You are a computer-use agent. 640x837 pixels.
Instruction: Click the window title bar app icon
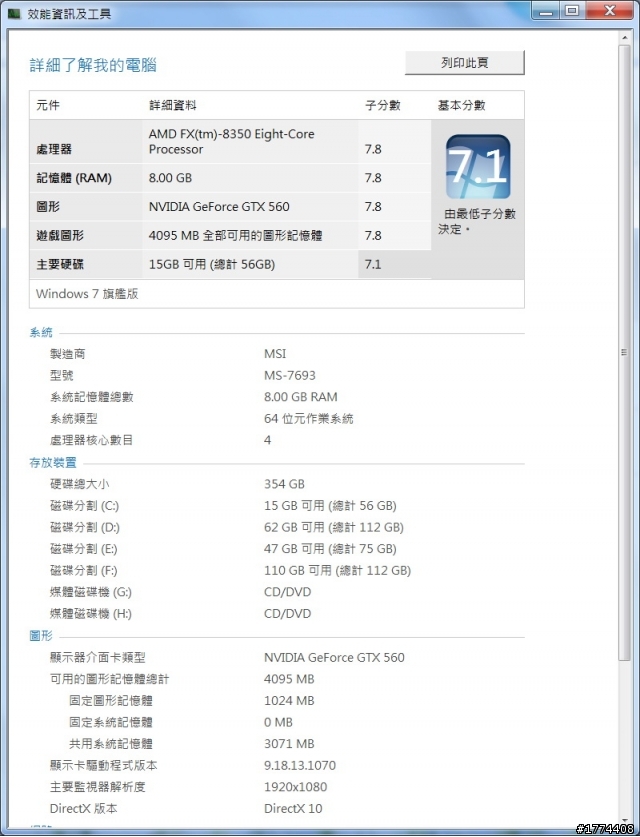click(14, 13)
